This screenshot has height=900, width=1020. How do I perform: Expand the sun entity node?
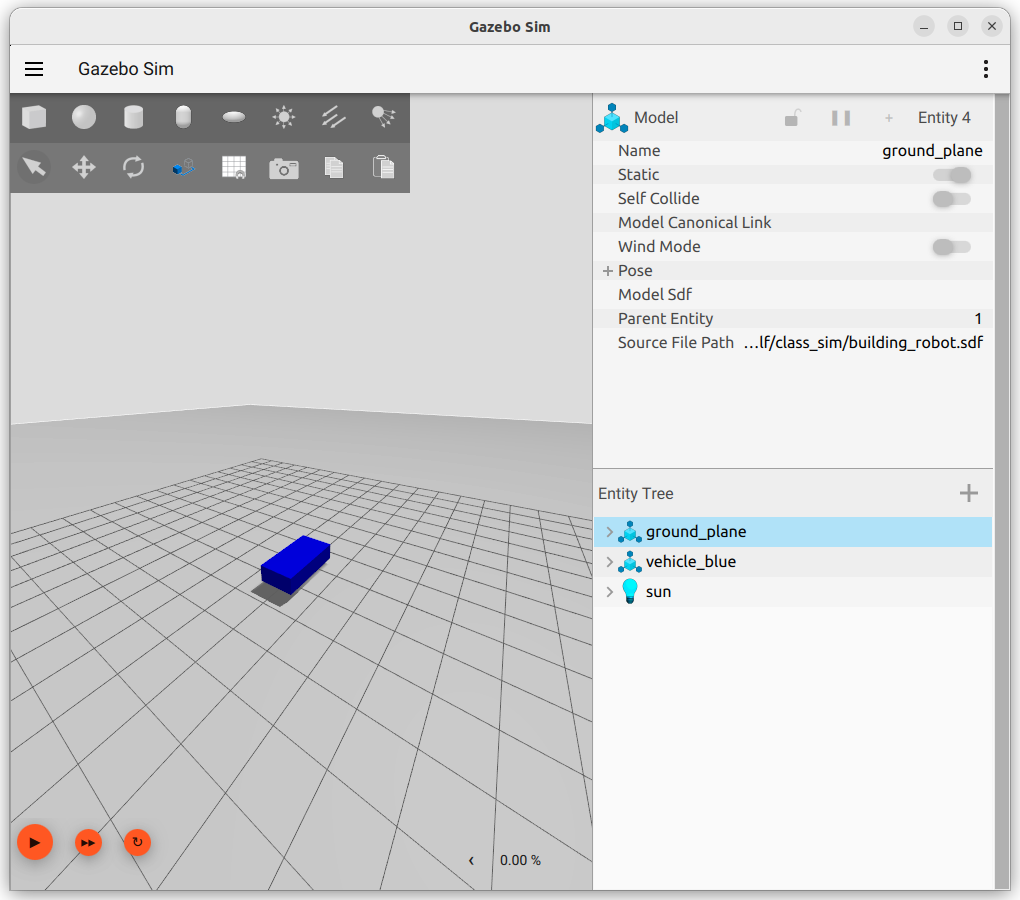609,592
